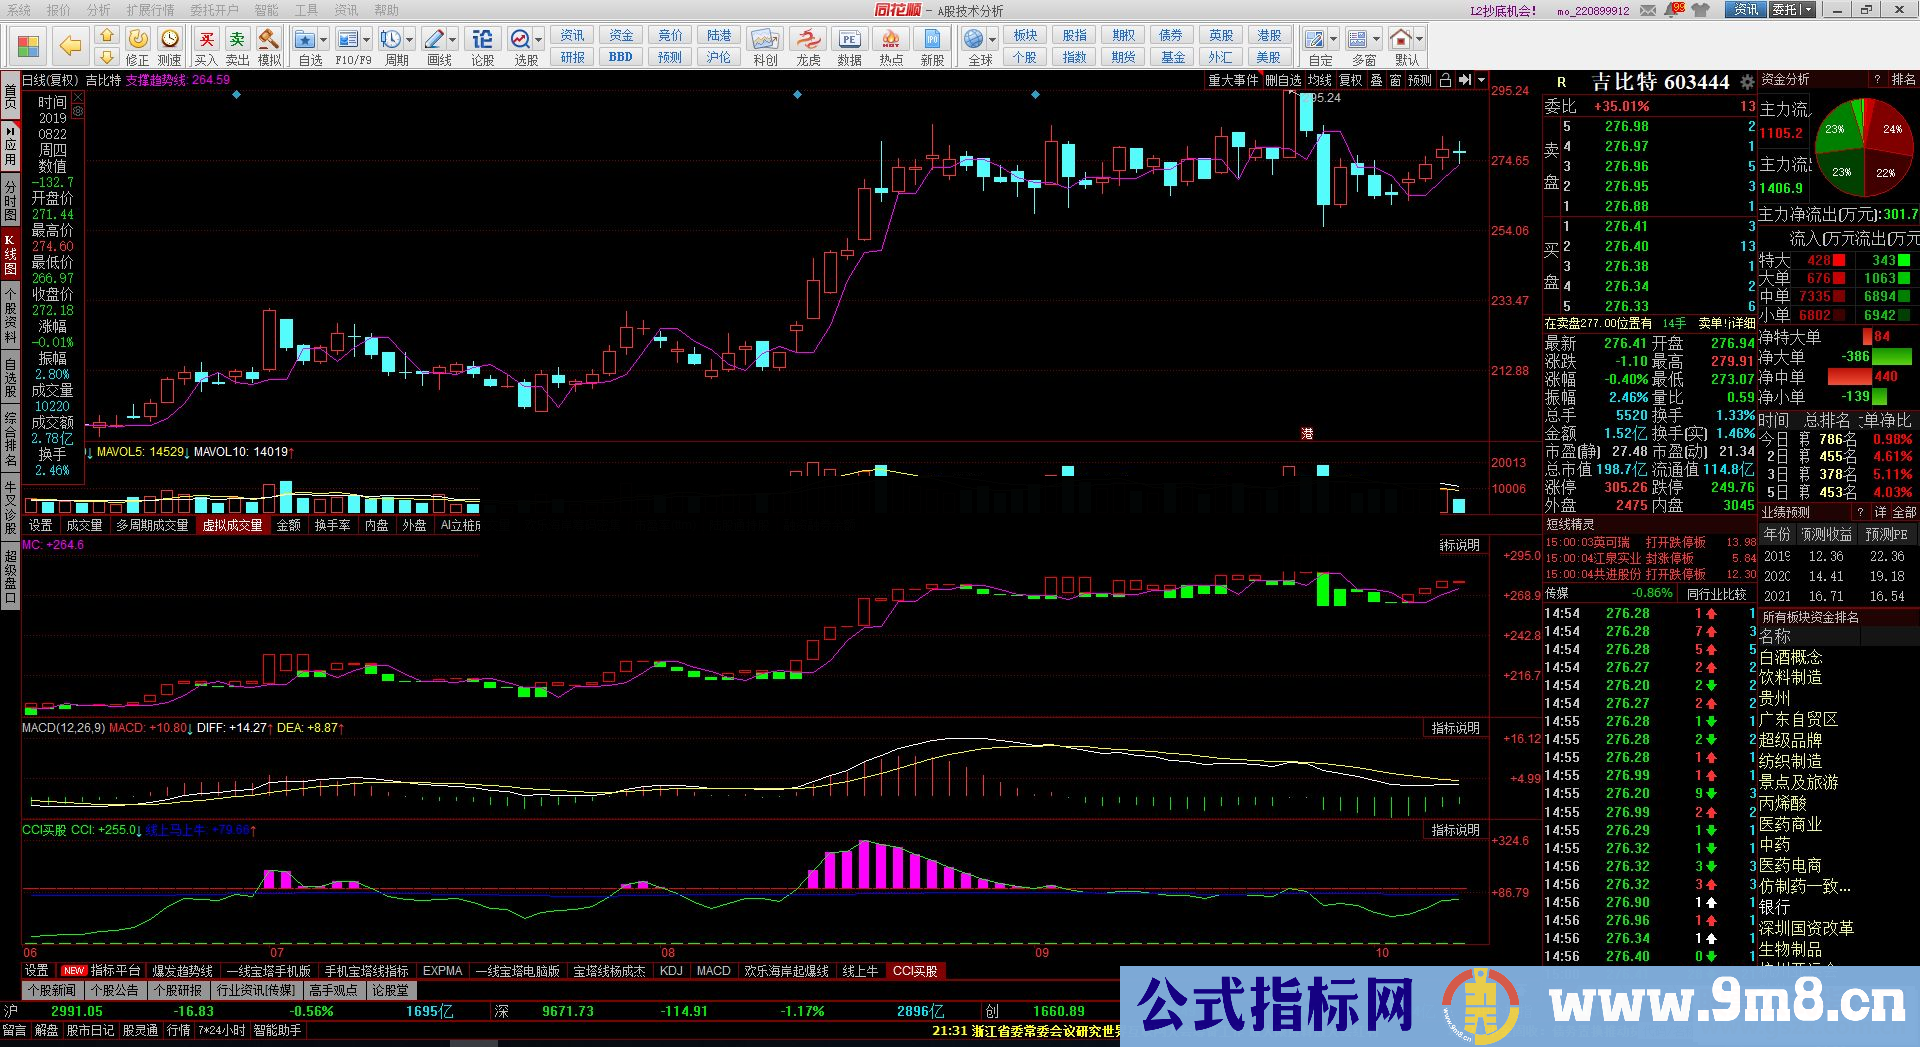Toggle 窗 window option in chart header
The width and height of the screenshot is (1920, 1047).
click(x=1395, y=80)
